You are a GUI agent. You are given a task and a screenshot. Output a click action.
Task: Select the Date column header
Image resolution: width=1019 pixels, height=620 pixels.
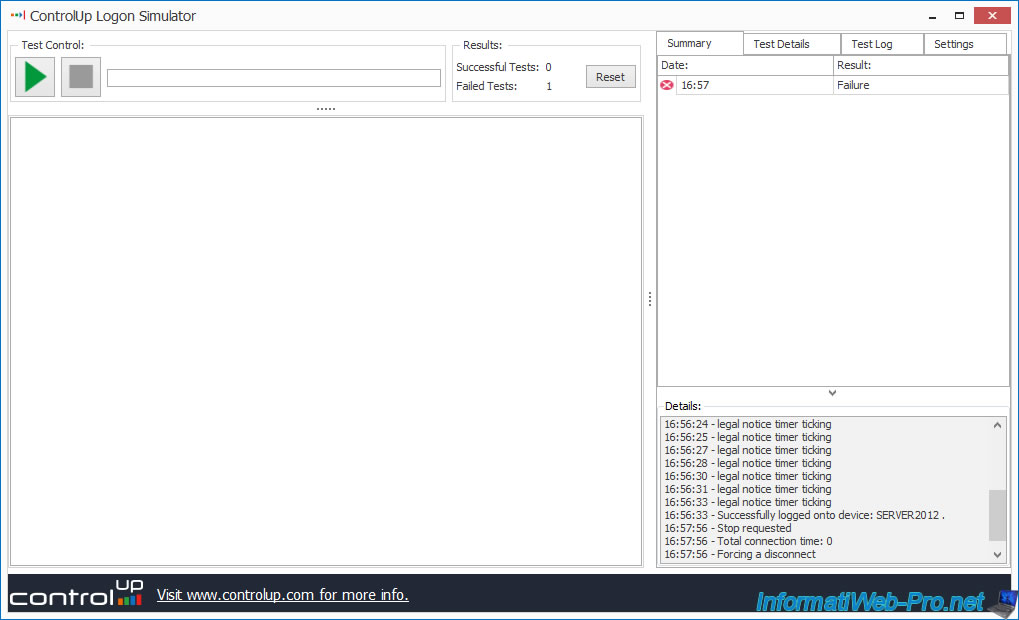pos(745,65)
